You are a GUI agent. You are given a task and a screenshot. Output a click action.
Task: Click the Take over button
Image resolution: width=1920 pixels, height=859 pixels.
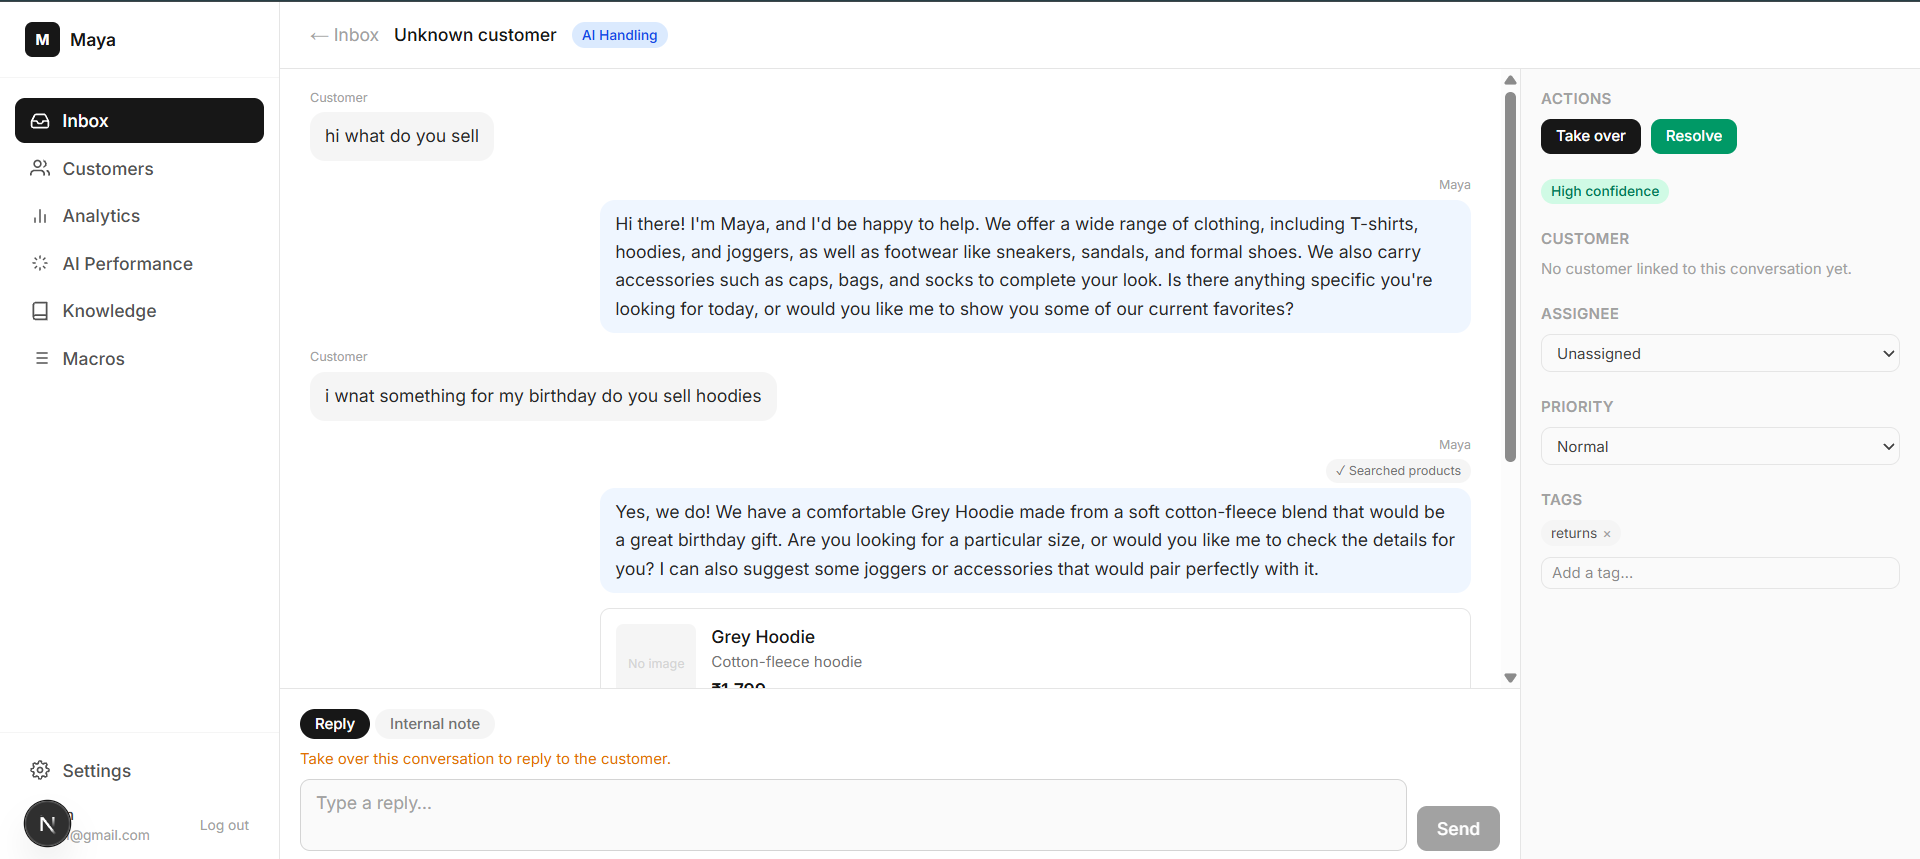1590,136
